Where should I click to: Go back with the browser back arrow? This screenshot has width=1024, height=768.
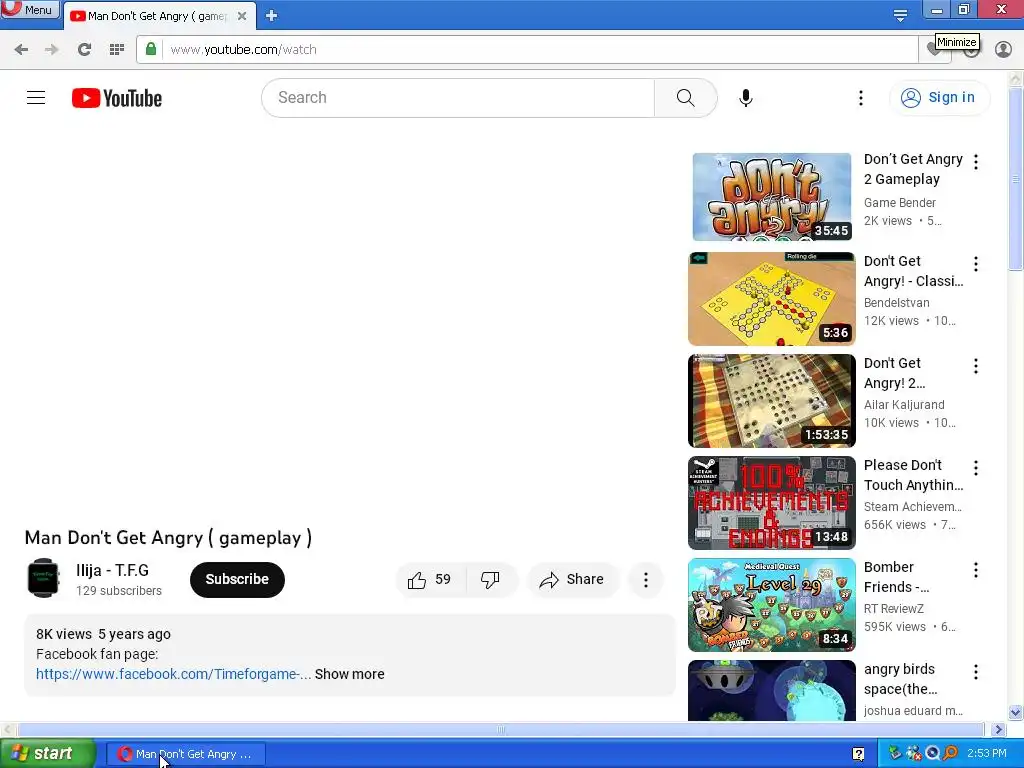point(21,50)
